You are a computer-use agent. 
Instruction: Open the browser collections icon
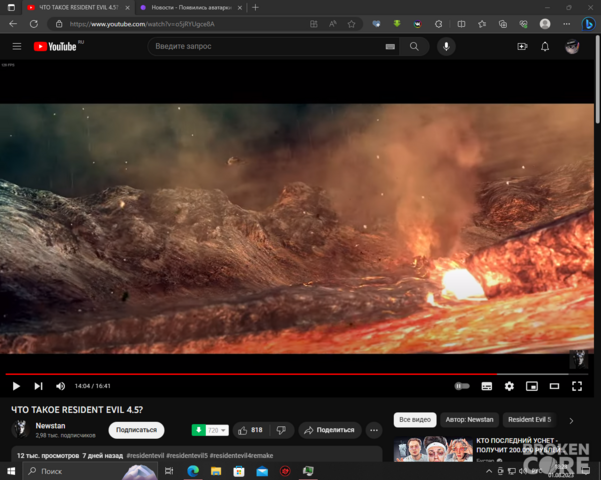pyautogui.click(x=502, y=24)
